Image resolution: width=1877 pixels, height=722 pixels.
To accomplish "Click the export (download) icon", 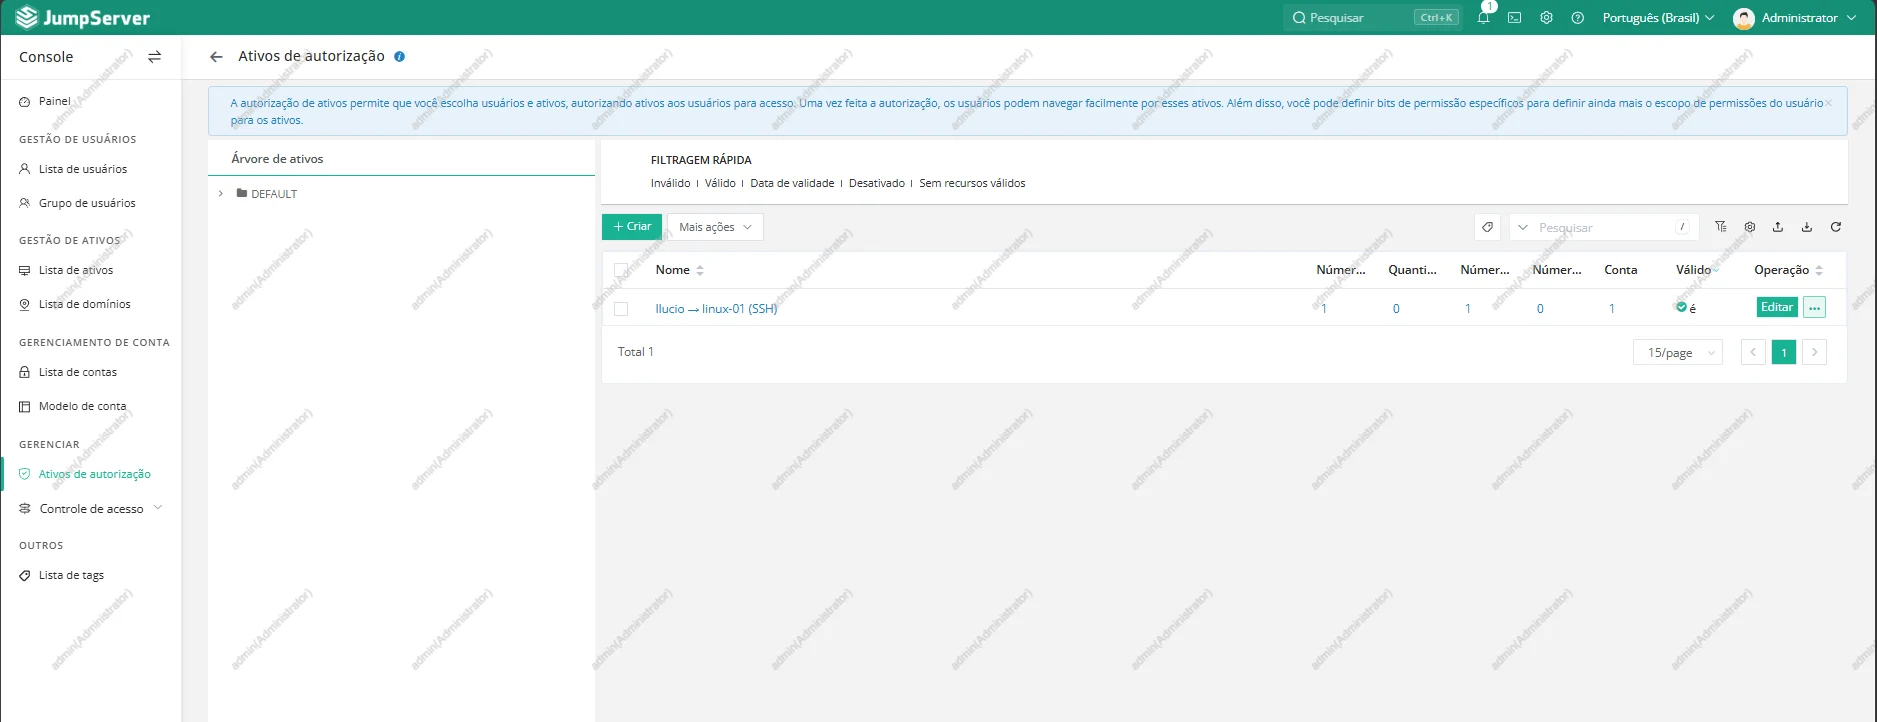I will pos(1807,227).
